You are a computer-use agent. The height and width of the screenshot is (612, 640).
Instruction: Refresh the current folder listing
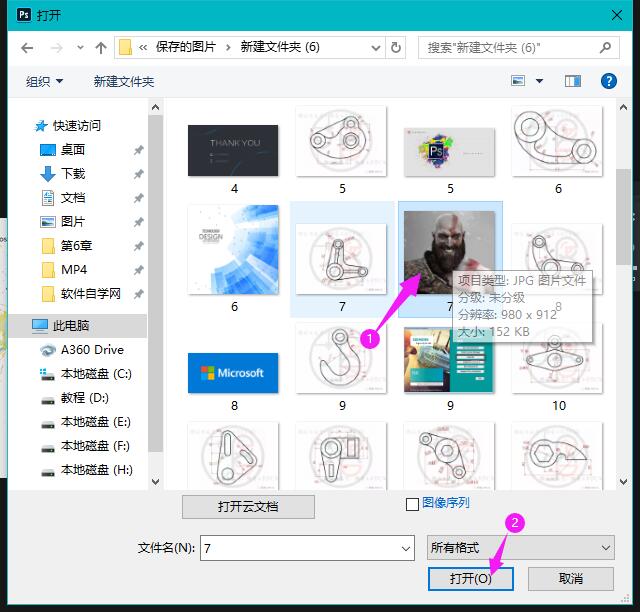(396, 48)
